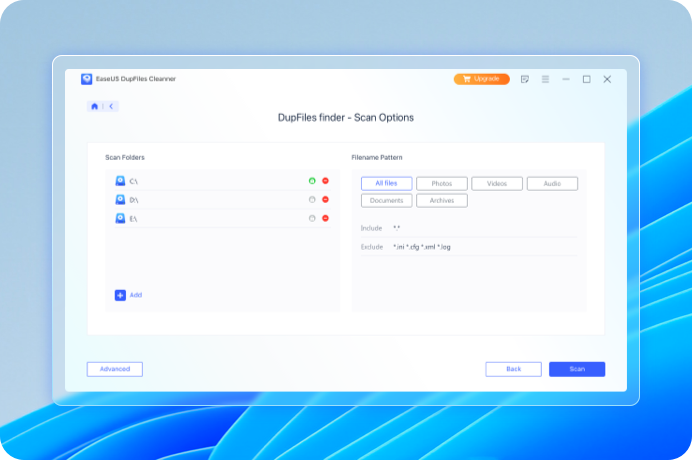
Task: Choose the Videos filename pattern
Action: (x=497, y=184)
